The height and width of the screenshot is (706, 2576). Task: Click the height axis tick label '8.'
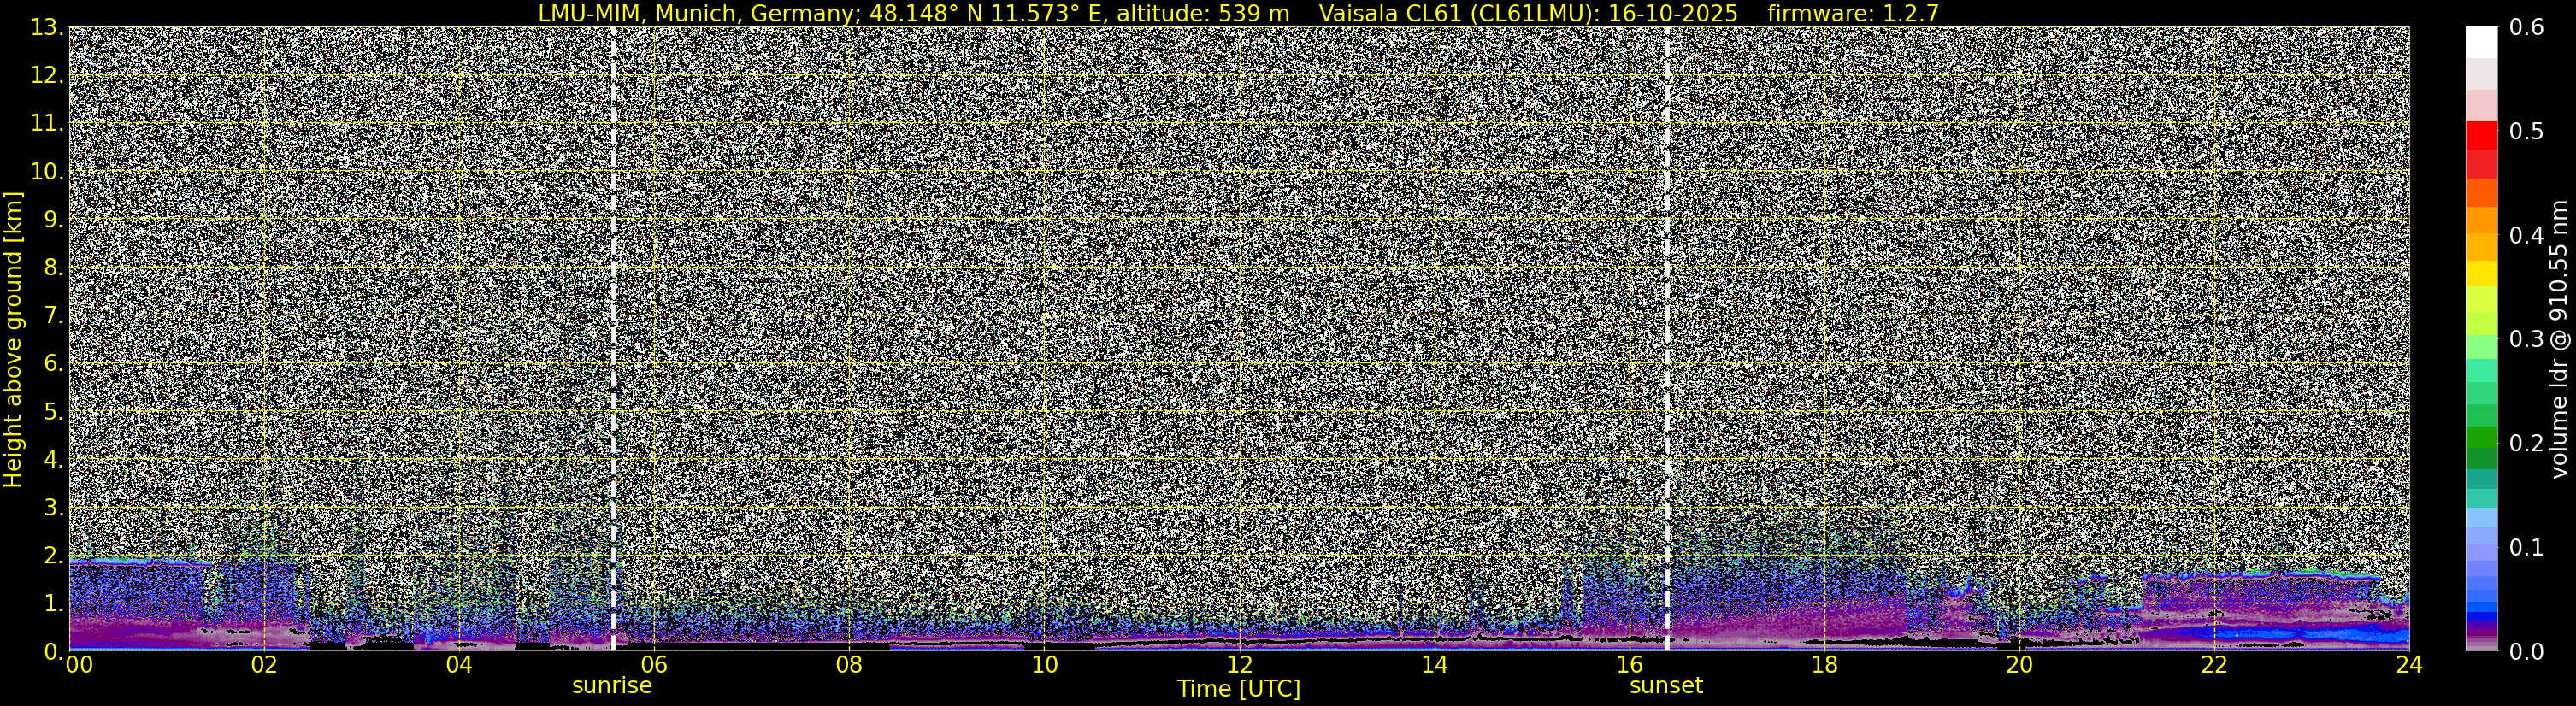53,267
